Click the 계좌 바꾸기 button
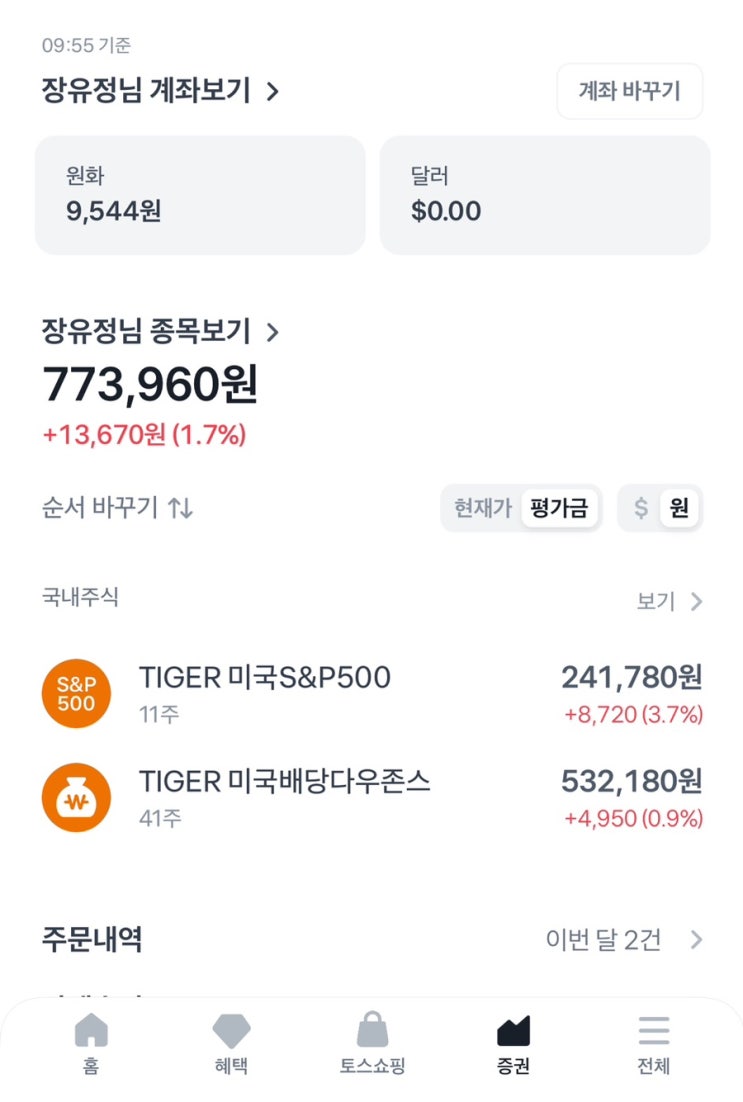 coord(629,92)
